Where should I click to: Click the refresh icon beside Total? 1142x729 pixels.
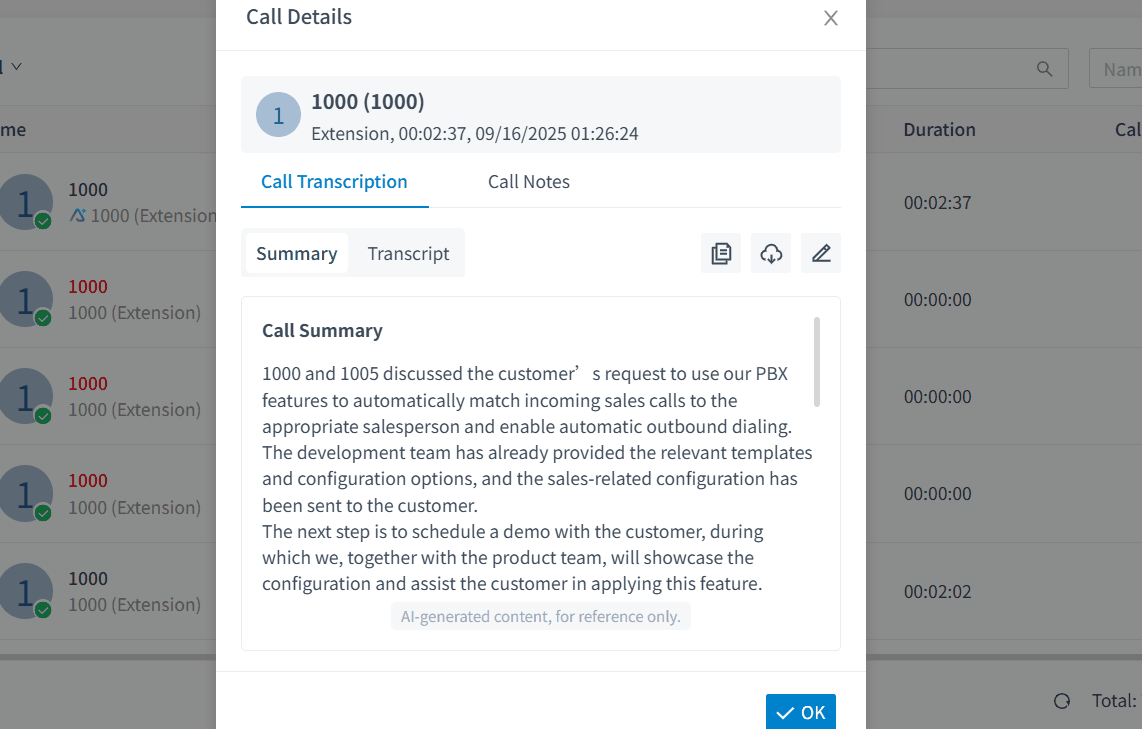click(1062, 701)
